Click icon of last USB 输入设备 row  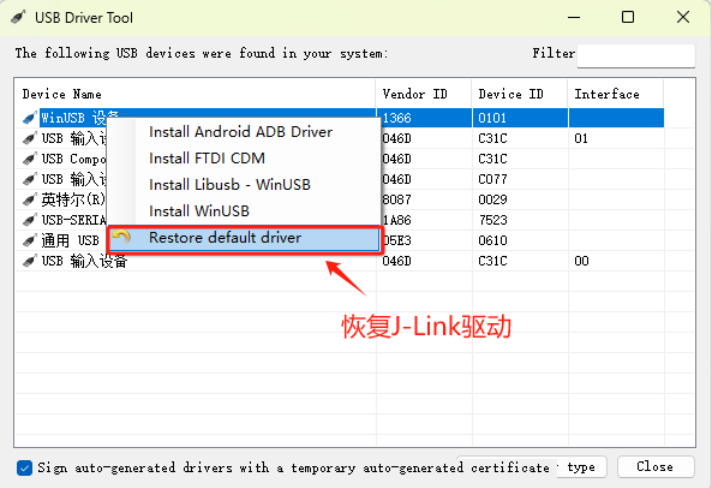coord(30,261)
